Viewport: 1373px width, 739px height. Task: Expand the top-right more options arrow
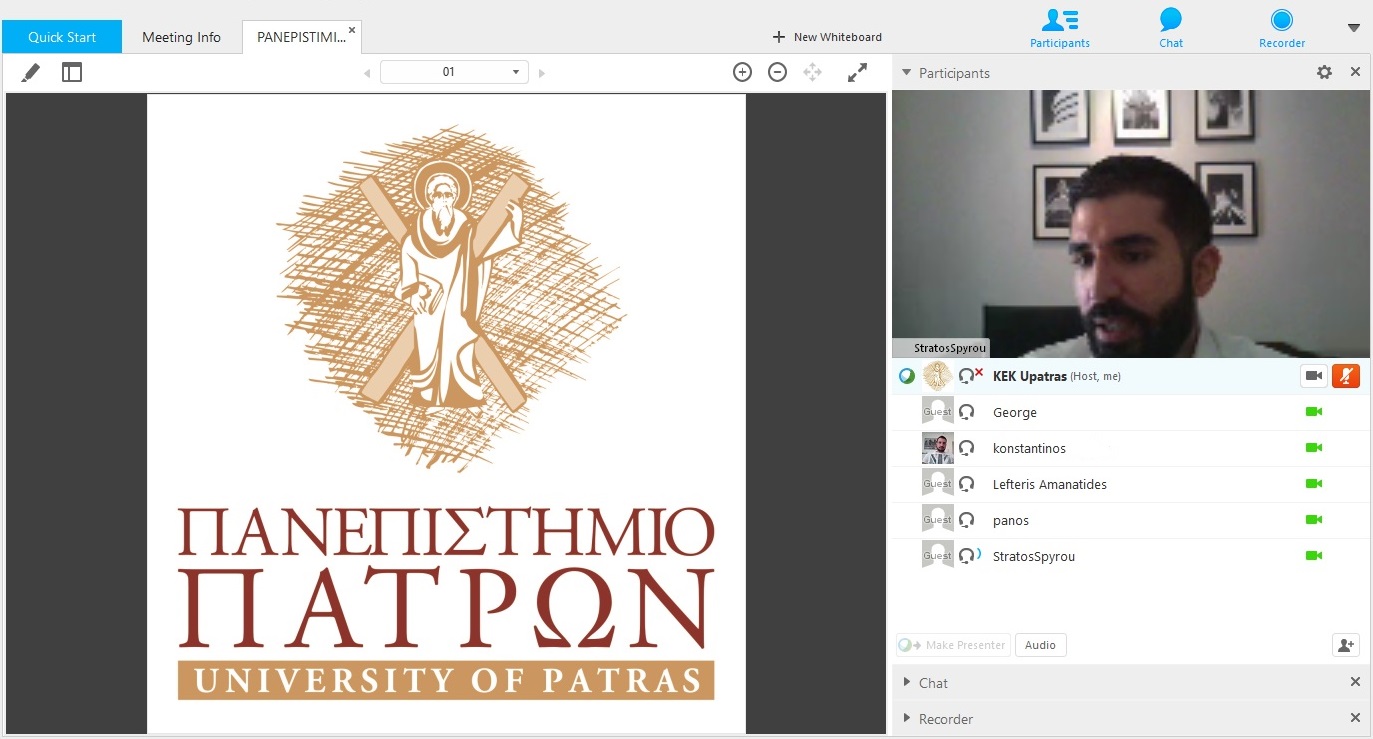click(1354, 28)
